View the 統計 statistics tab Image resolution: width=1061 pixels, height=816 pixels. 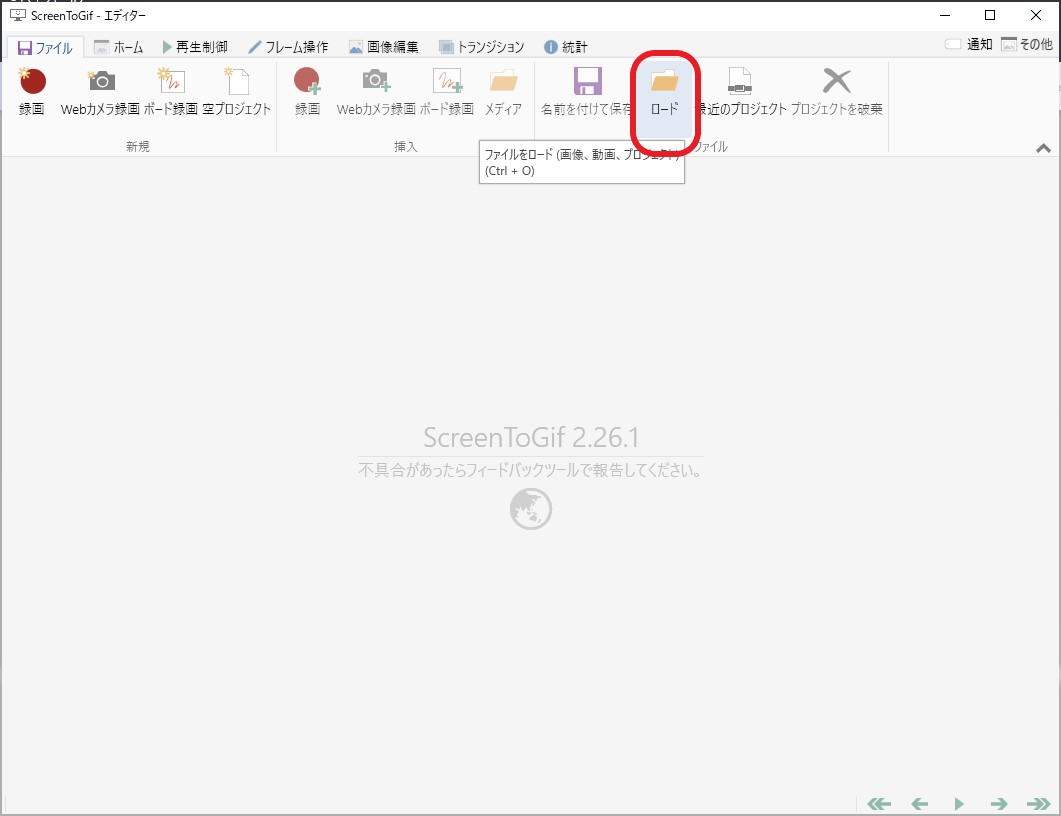pyautogui.click(x=566, y=45)
